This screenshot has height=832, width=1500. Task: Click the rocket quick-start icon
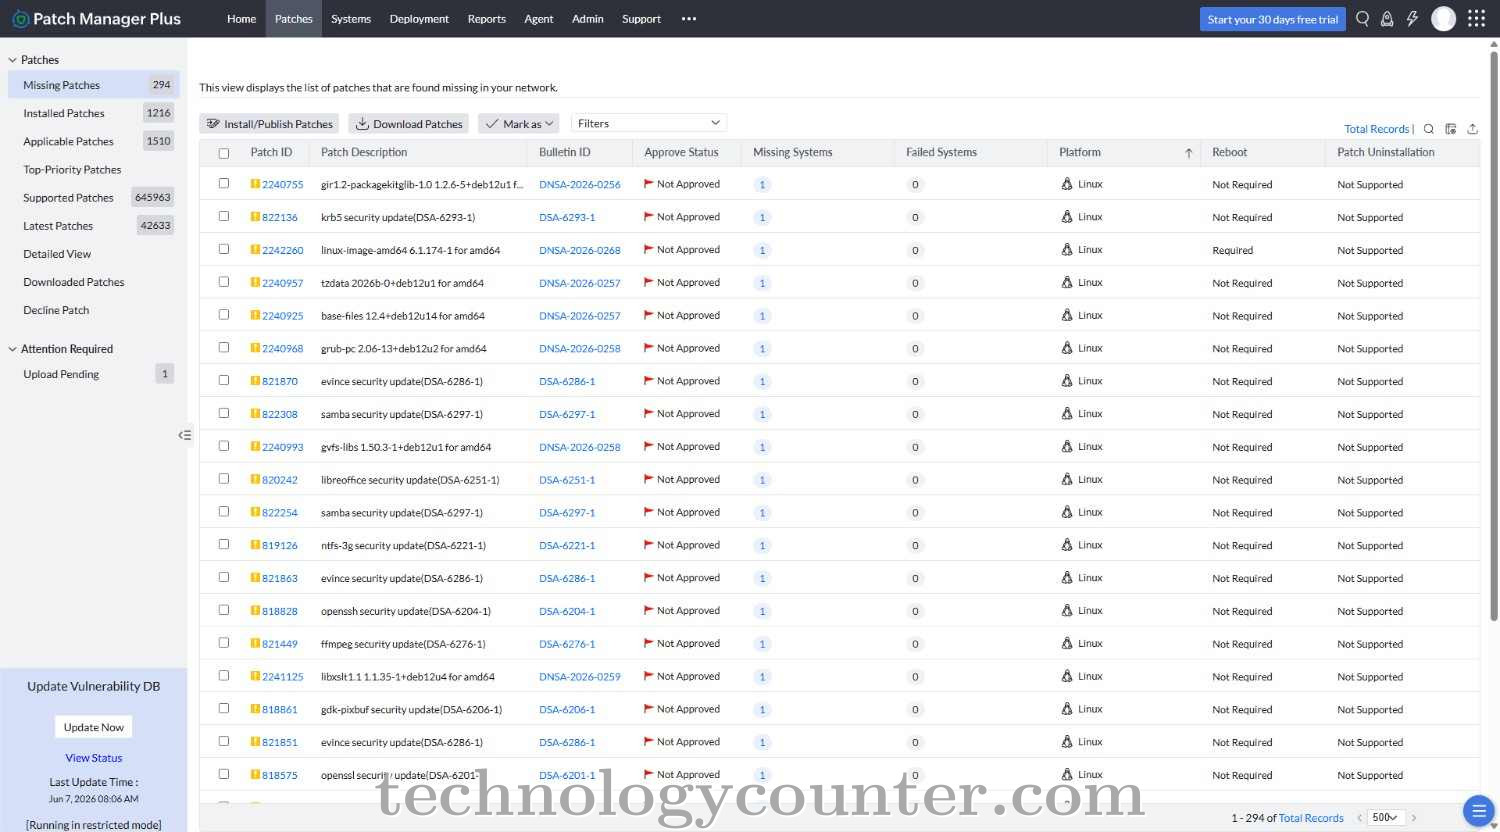[x=1387, y=19]
